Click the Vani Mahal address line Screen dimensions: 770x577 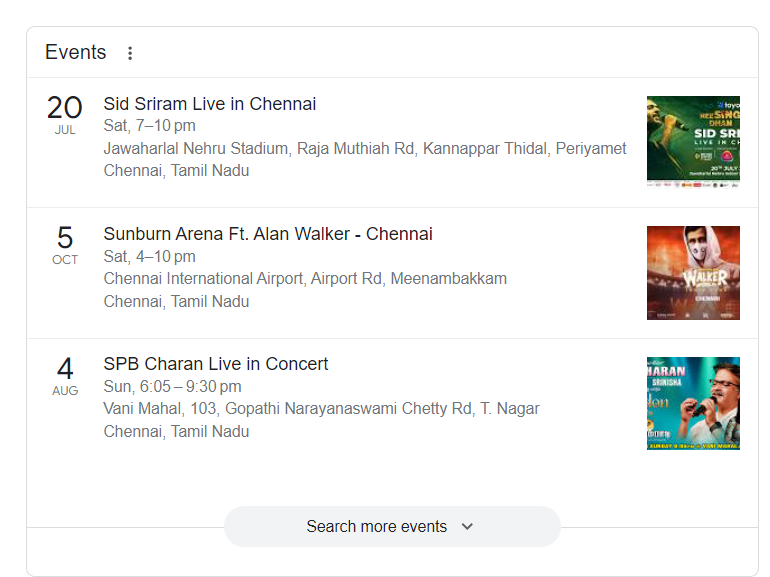[321, 408]
